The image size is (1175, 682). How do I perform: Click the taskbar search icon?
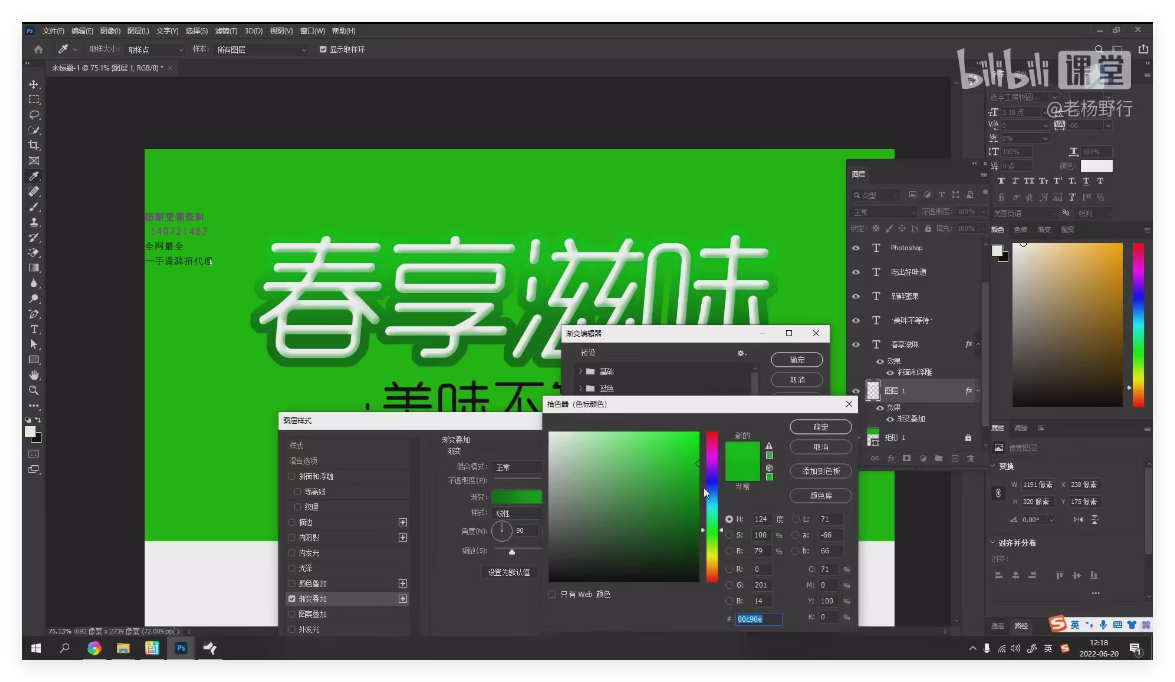coord(64,648)
